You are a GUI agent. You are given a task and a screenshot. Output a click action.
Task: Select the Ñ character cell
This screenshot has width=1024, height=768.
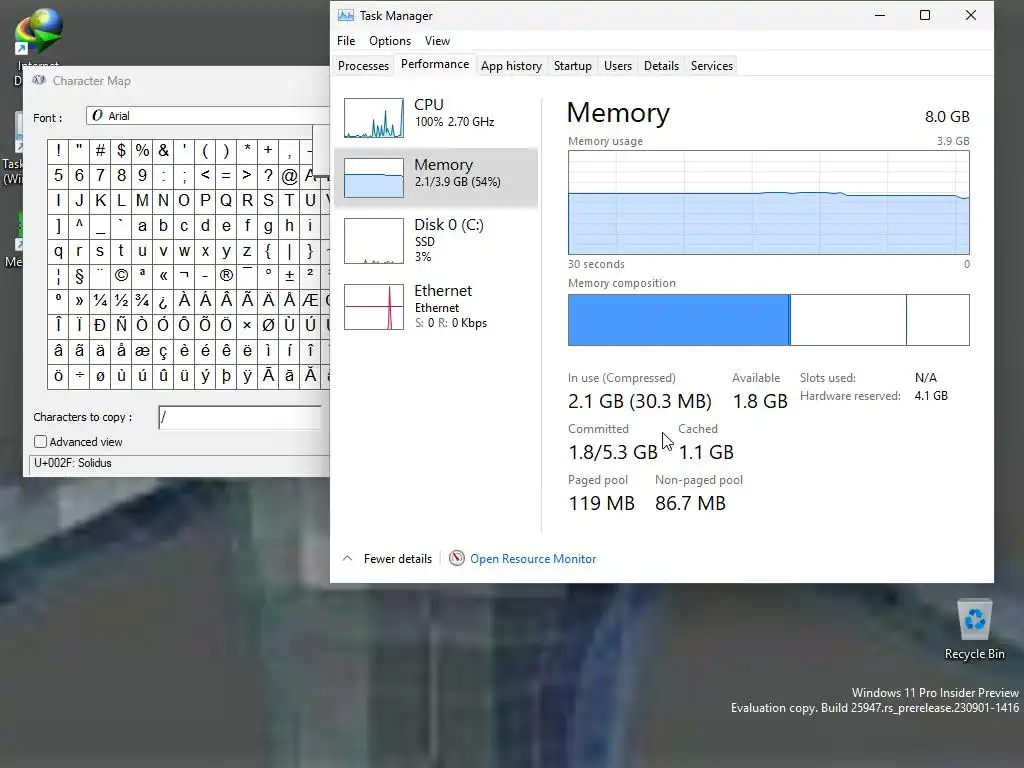pyautogui.click(x=121, y=325)
